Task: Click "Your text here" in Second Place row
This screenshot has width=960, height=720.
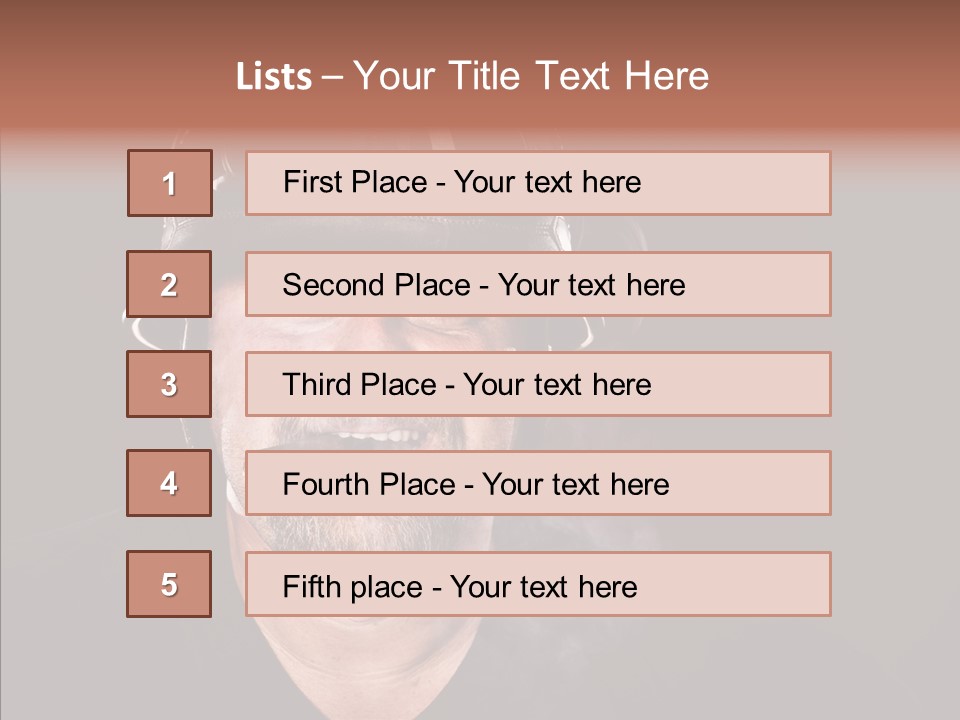Action: pos(591,285)
